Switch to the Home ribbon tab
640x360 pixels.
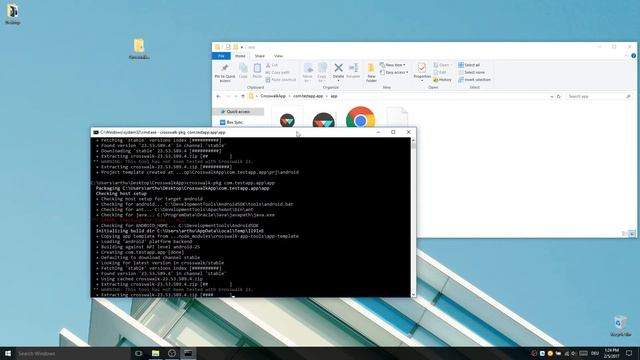240,56
